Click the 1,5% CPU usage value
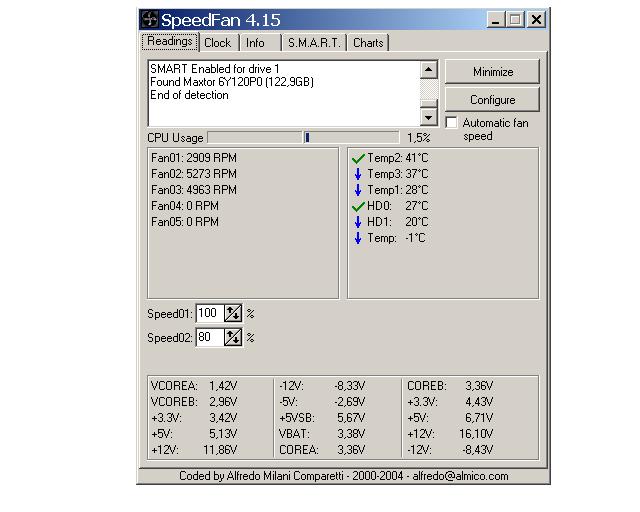Image resolution: width=640 pixels, height=512 pixels. click(x=419, y=138)
